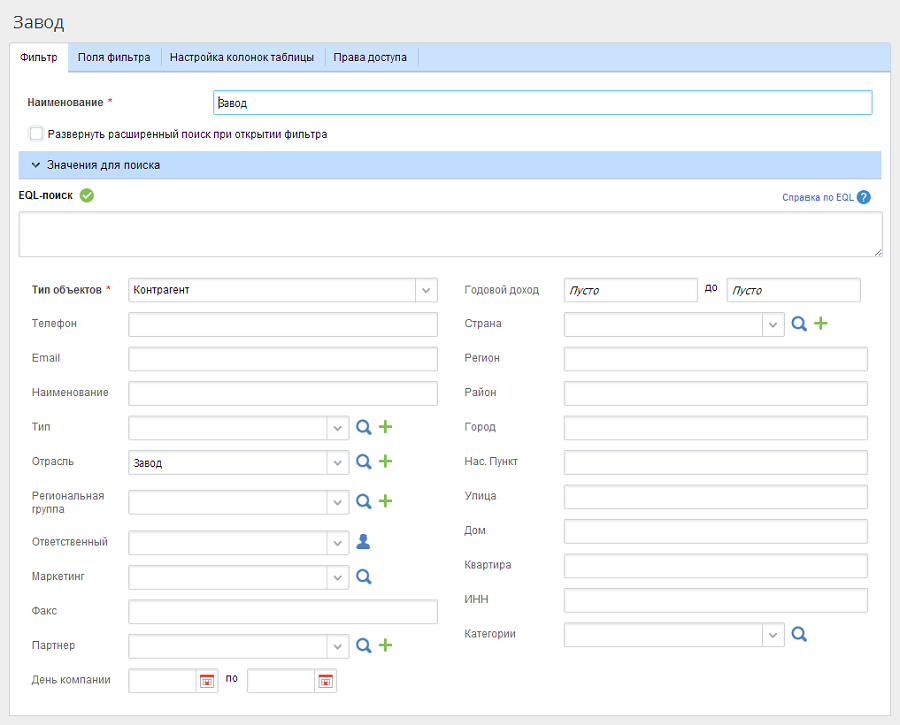Open search for the Категории field
The width and height of the screenshot is (900, 725).
coord(799,634)
